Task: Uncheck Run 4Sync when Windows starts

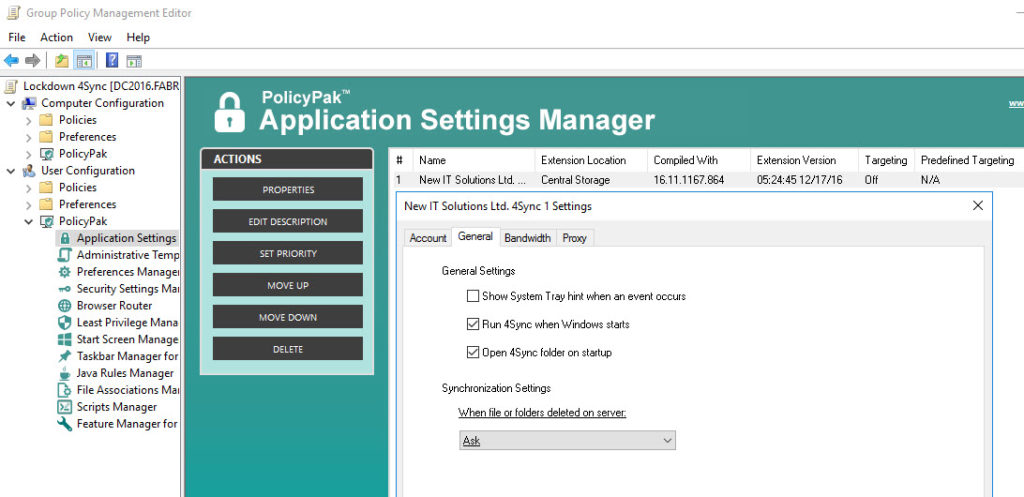Action: (x=473, y=324)
